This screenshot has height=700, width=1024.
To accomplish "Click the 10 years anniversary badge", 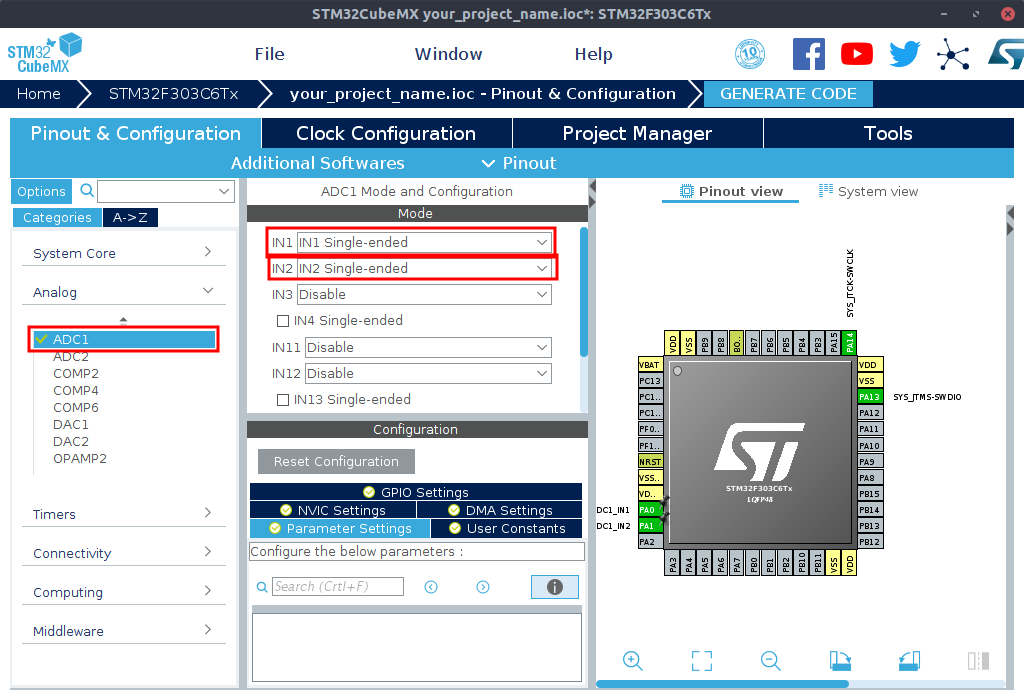I will pos(750,54).
